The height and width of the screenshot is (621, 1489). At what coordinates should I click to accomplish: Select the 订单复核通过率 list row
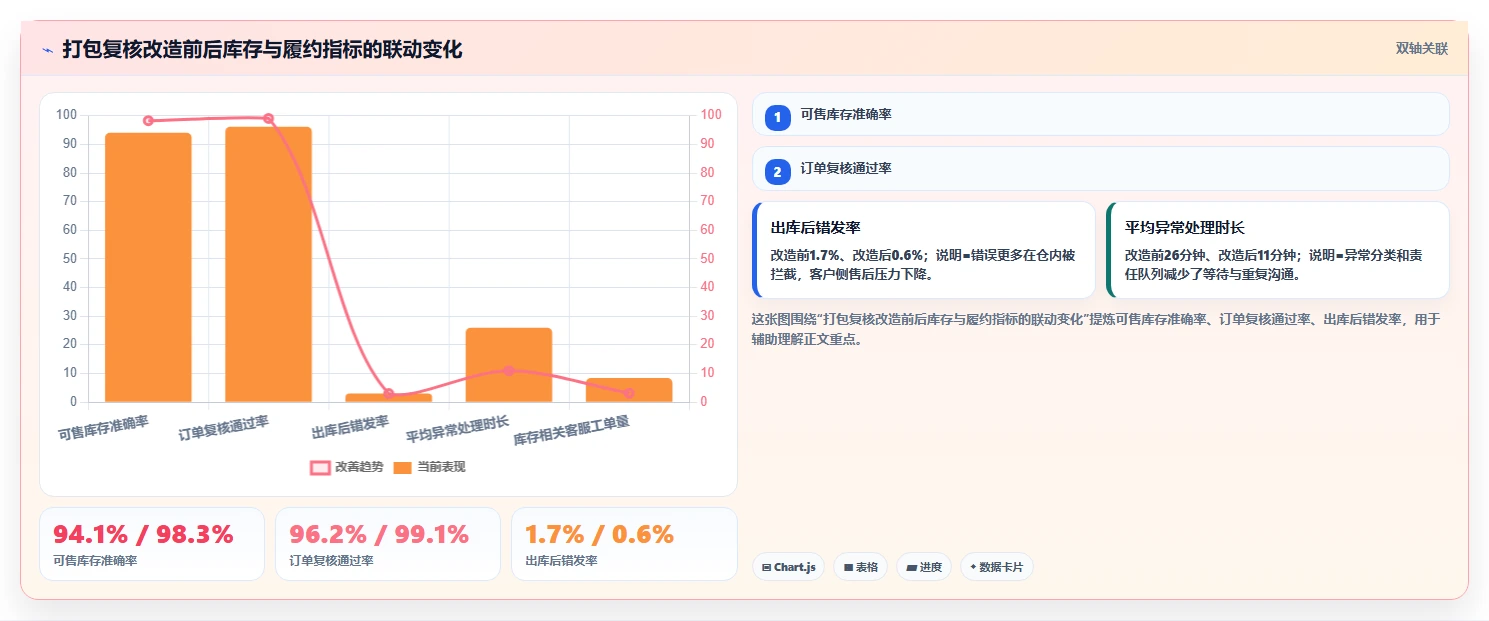pos(1100,168)
